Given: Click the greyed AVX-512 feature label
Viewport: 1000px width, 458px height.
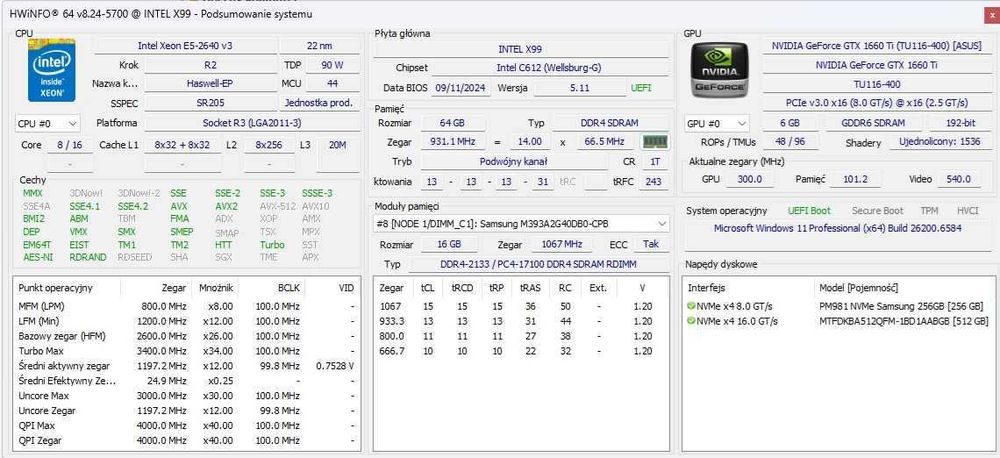Looking at the screenshot, I should coord(277,206).
